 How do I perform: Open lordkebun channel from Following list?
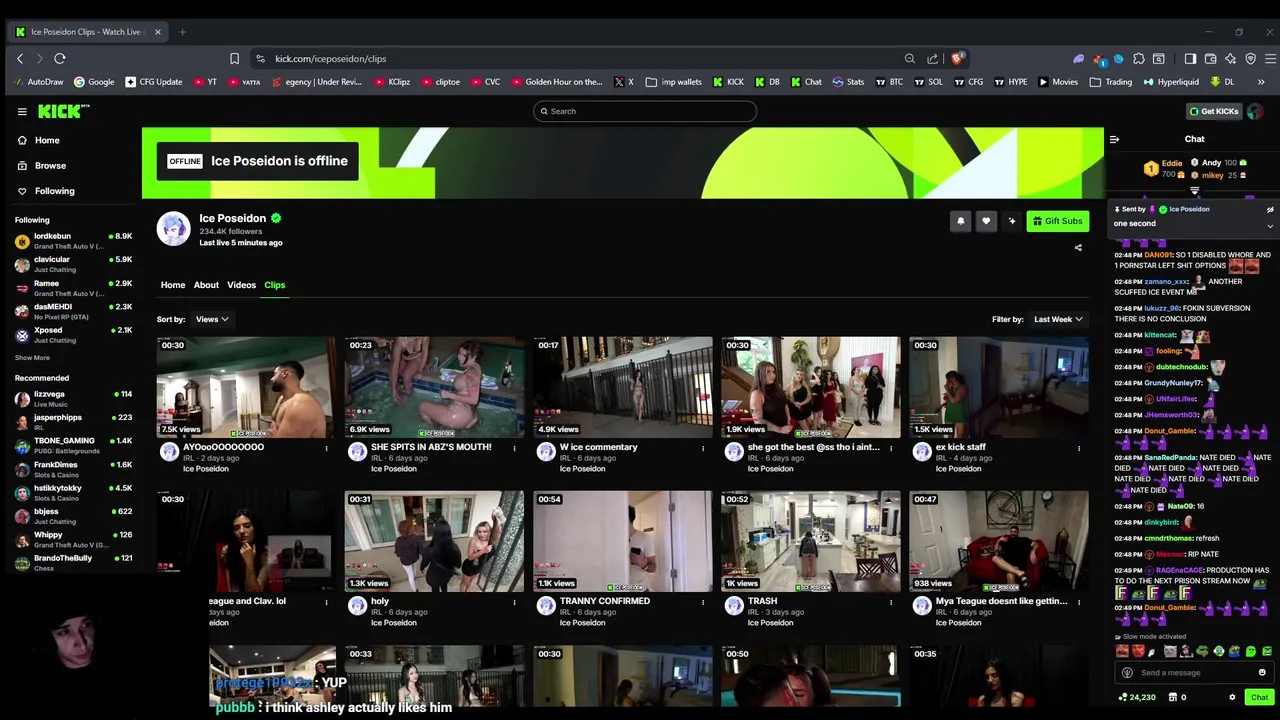(73, 241)
